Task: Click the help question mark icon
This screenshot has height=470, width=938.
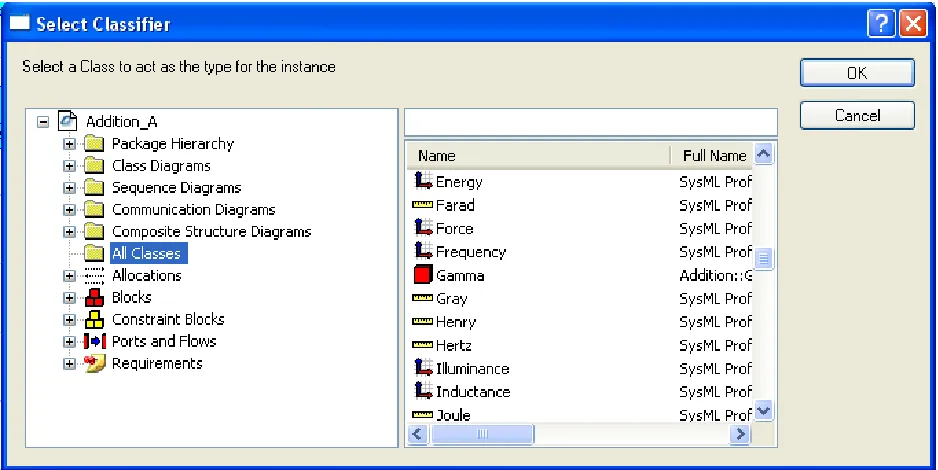Action: 881,25
